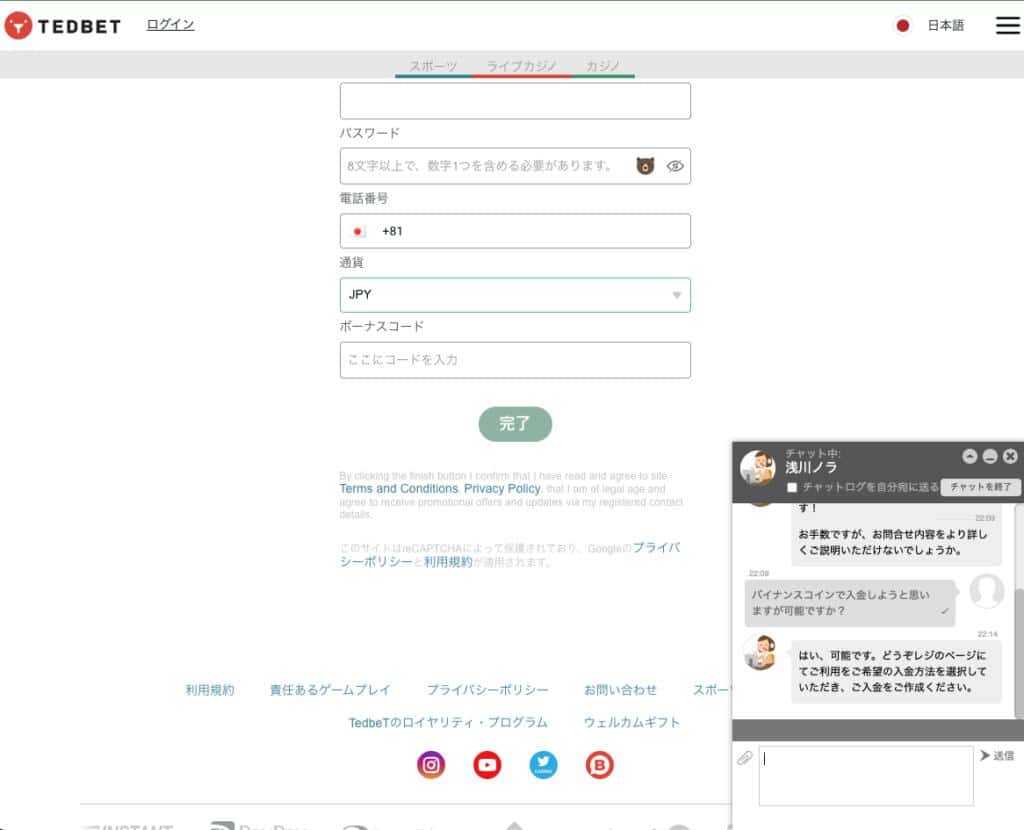Open the YouTube channel icon

click(x=487, y=764)
